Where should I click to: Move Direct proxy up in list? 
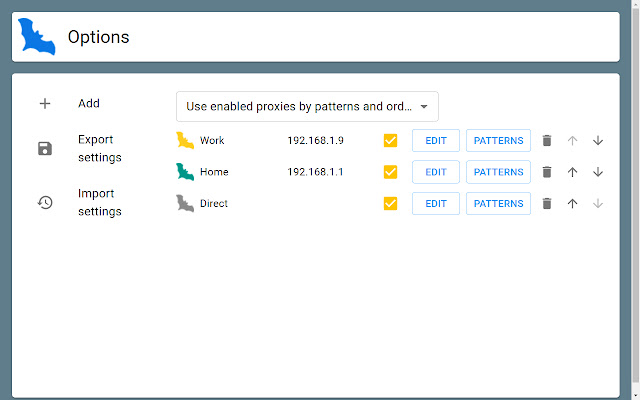pyautogui.click(x=573, y=204)
